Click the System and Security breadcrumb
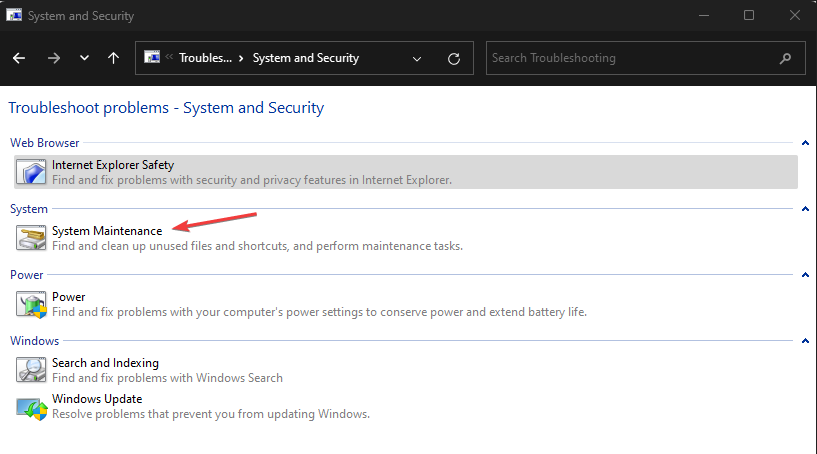Screen dimensions: 817x454 click(x=306, y=58)
